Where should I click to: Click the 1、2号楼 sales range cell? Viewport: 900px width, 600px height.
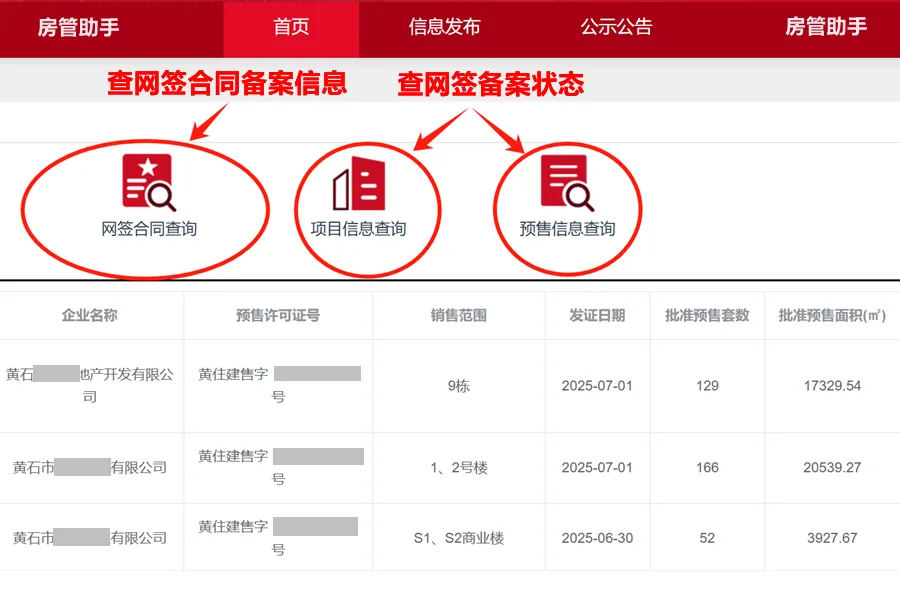pos(458,467)
